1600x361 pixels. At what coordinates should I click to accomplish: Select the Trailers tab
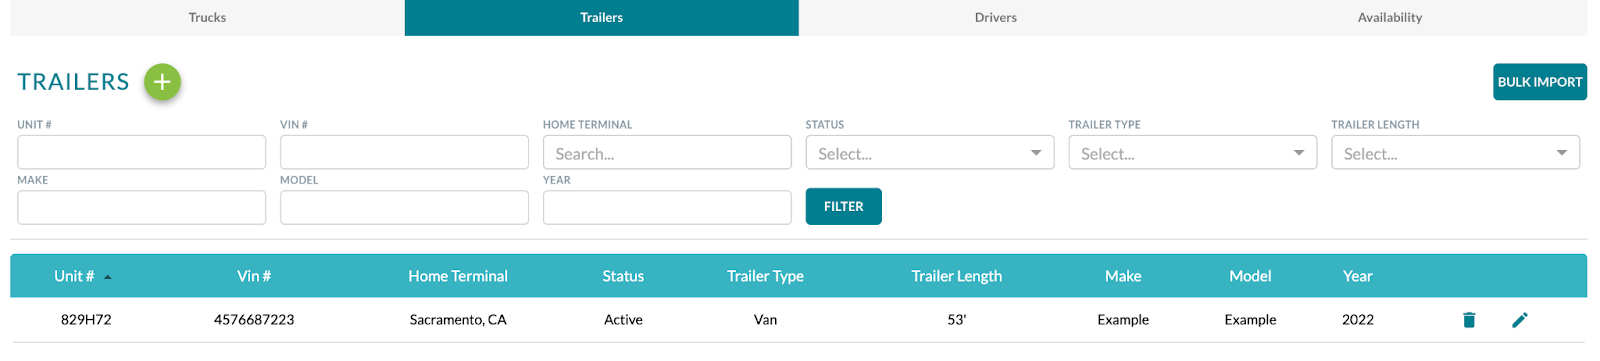click(x=601, y=17)
